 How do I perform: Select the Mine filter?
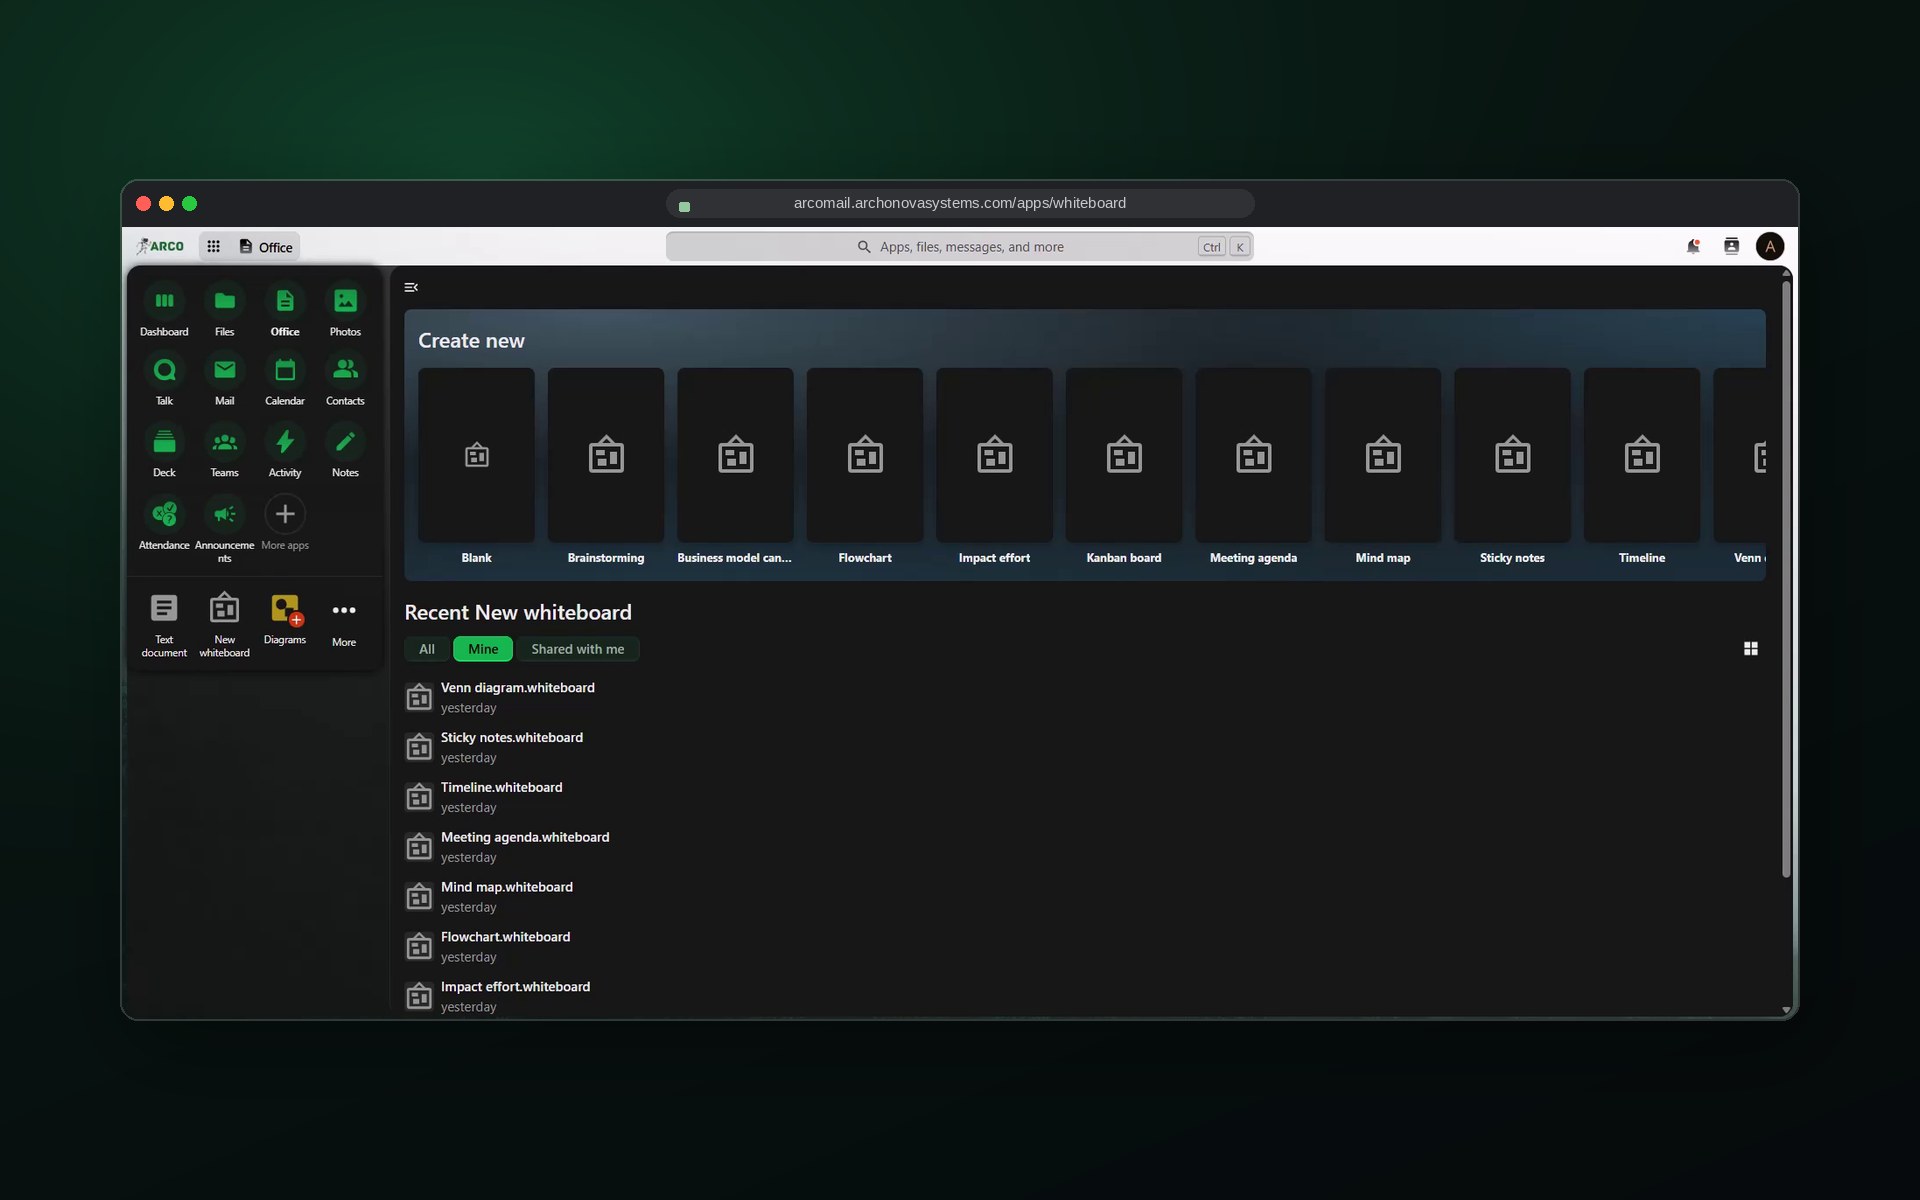point(483,649)
